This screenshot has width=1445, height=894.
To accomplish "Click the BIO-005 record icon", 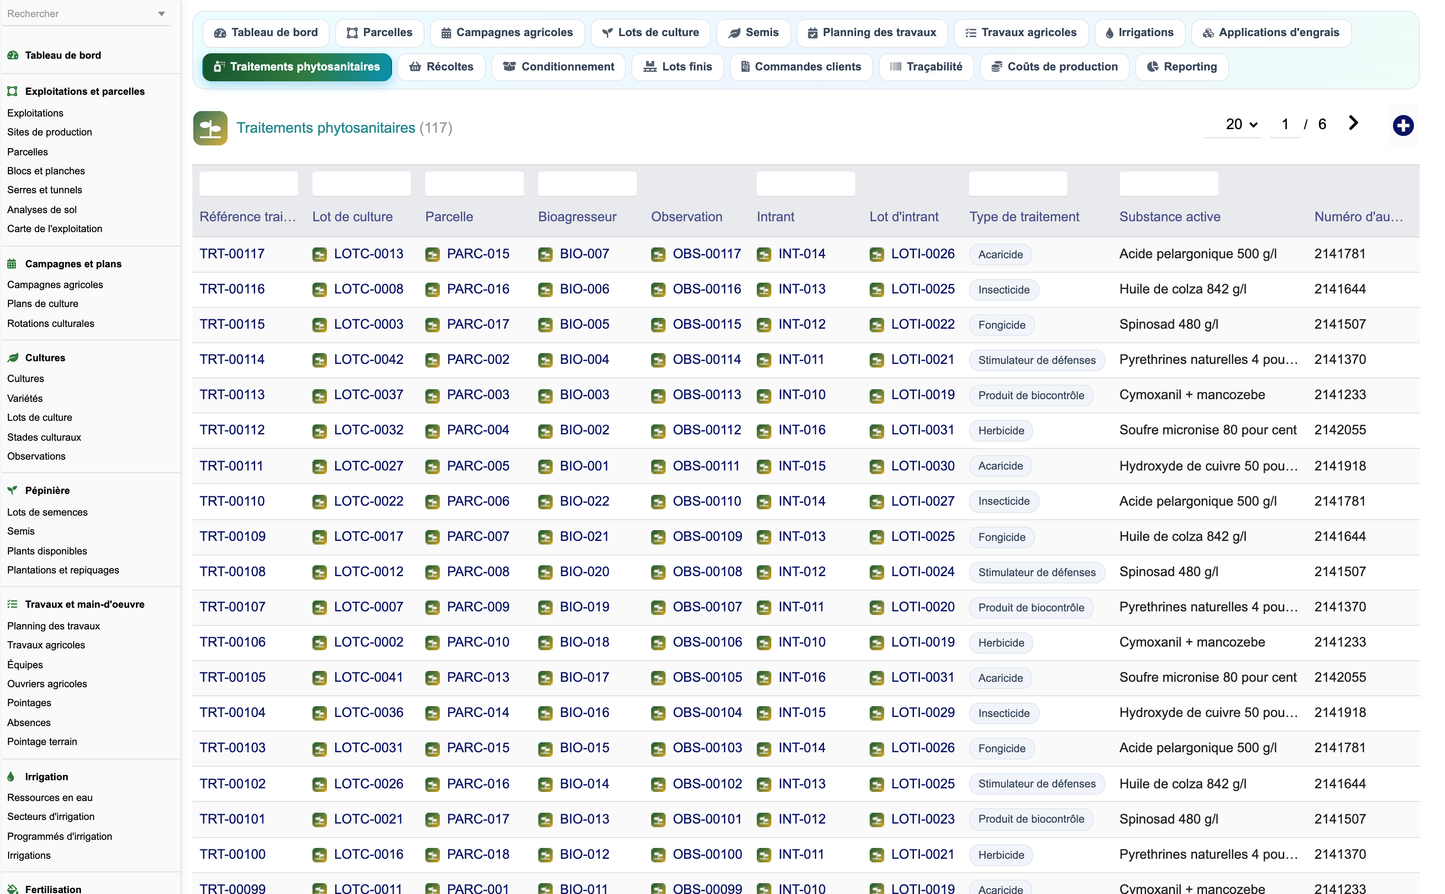I will [545, 325].
